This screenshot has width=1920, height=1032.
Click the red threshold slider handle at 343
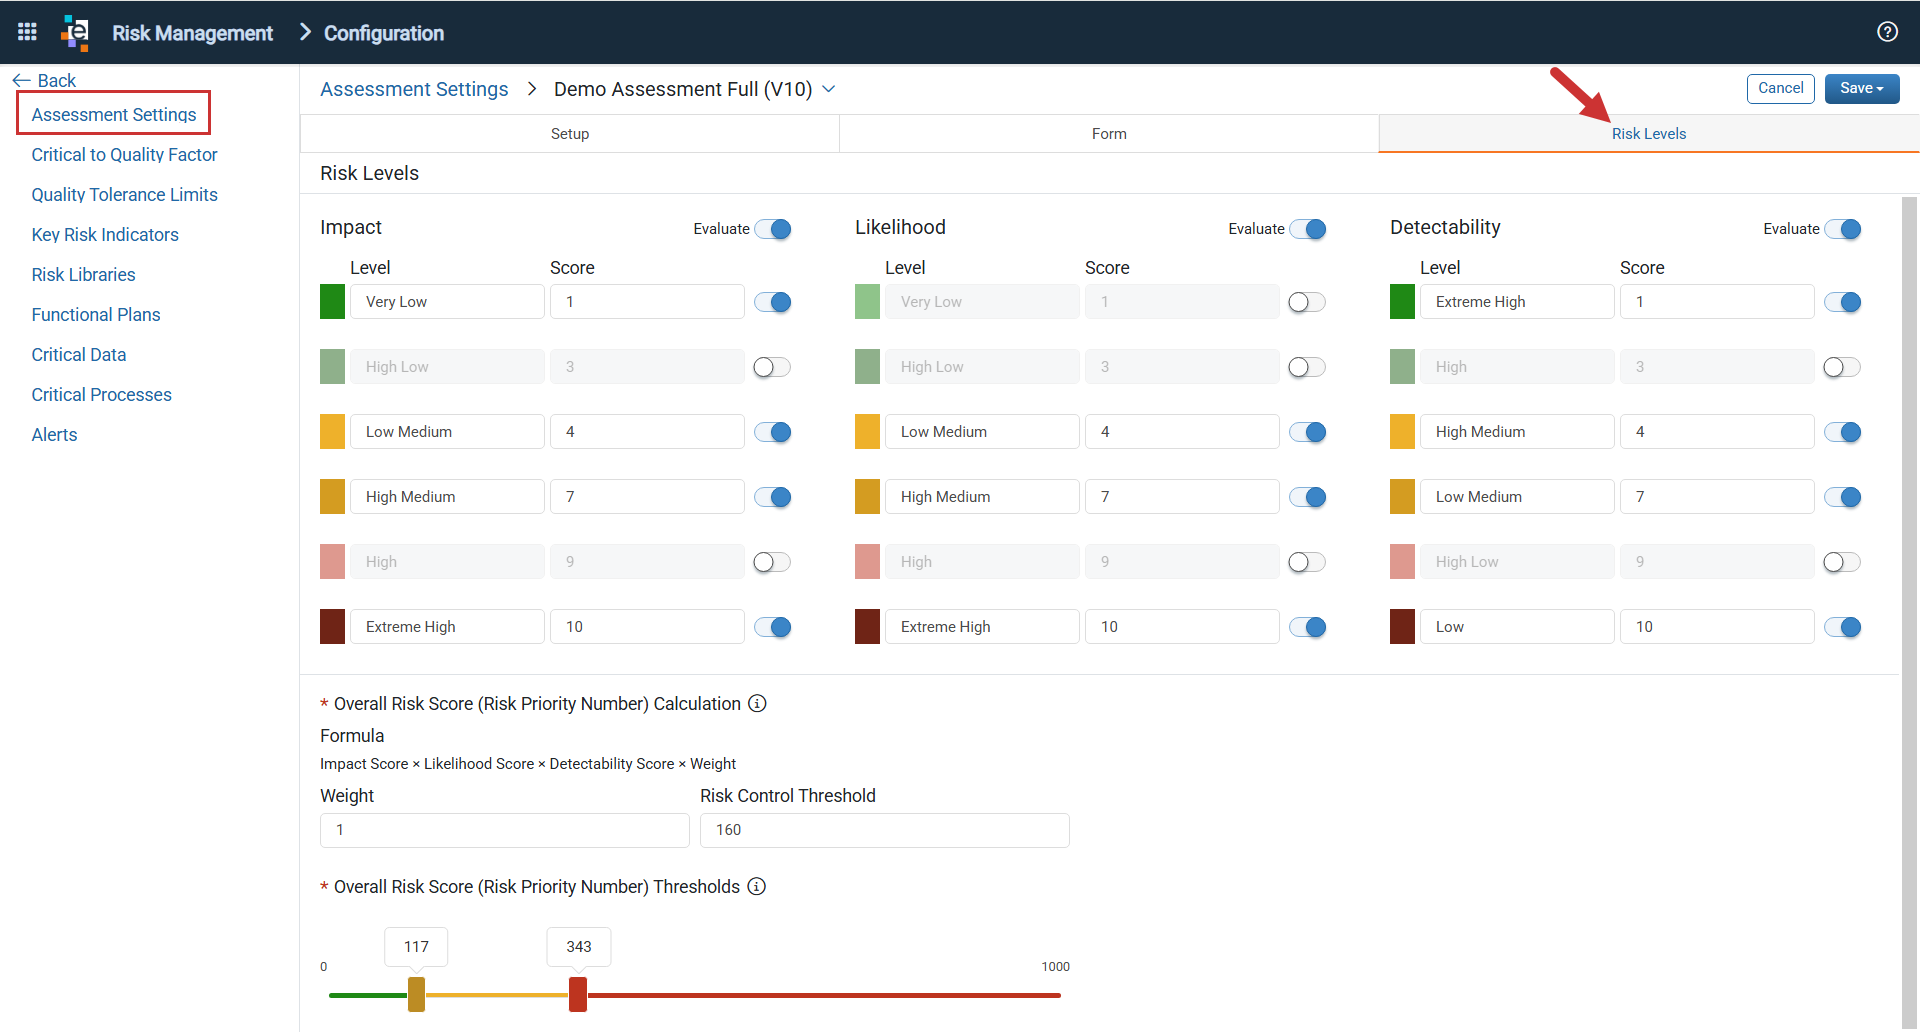578,994
